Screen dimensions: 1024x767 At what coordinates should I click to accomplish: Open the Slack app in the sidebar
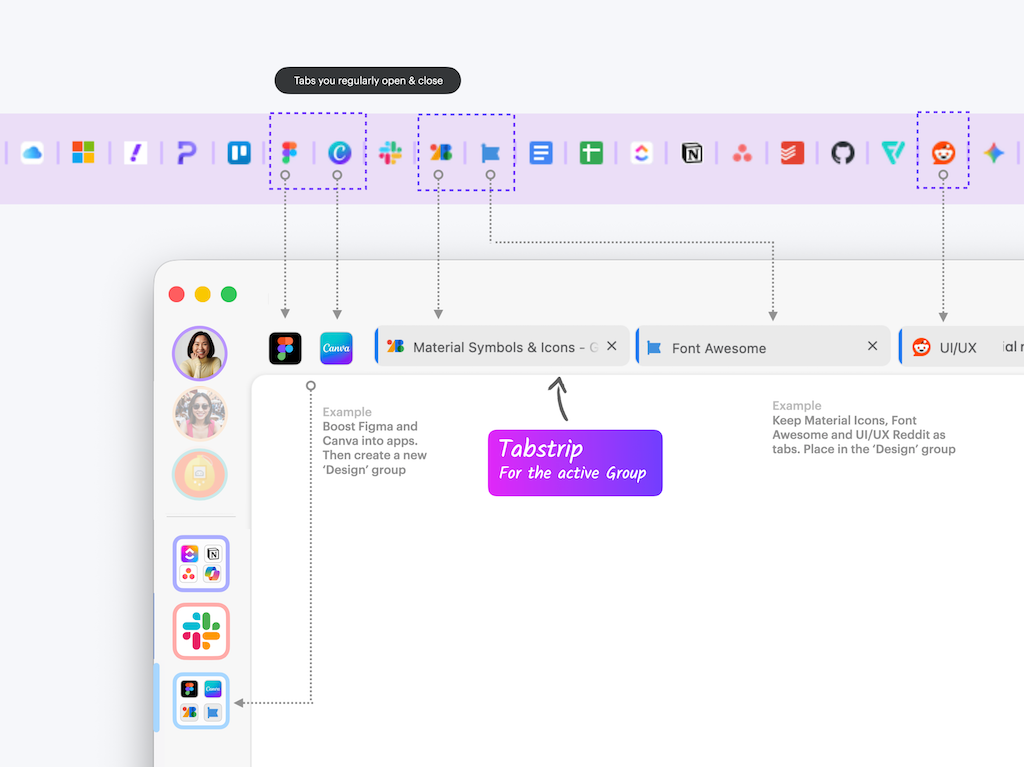[201, 631]
